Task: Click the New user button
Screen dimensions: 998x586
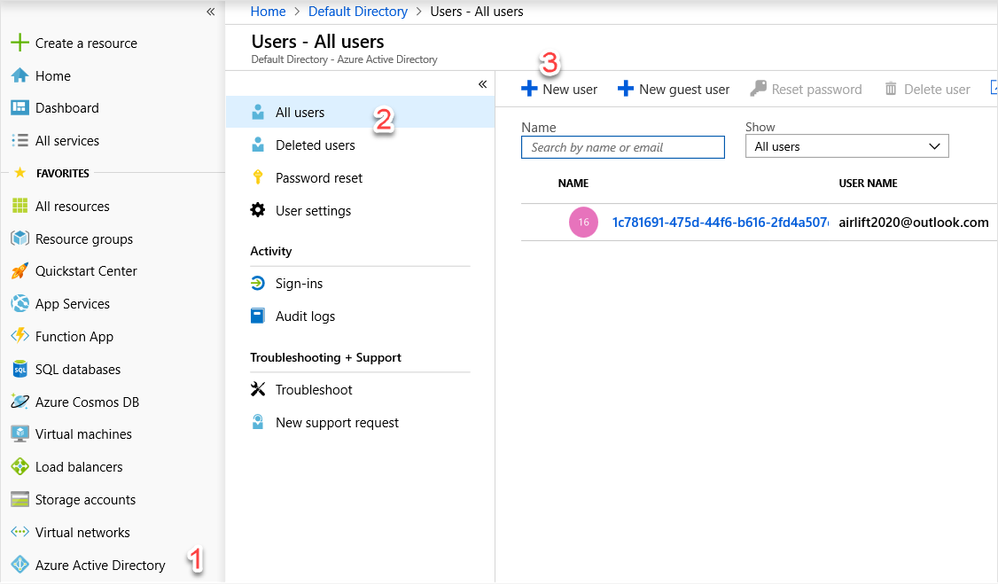Action: tap(559, 89)
